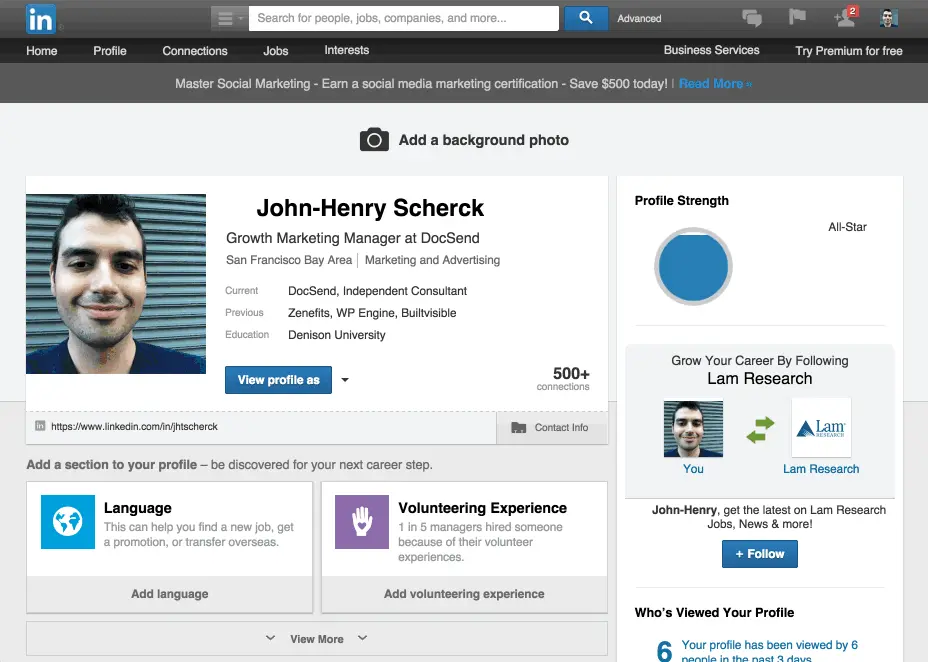
Task: Open the messages speech bubble icon
Action: 752,18
